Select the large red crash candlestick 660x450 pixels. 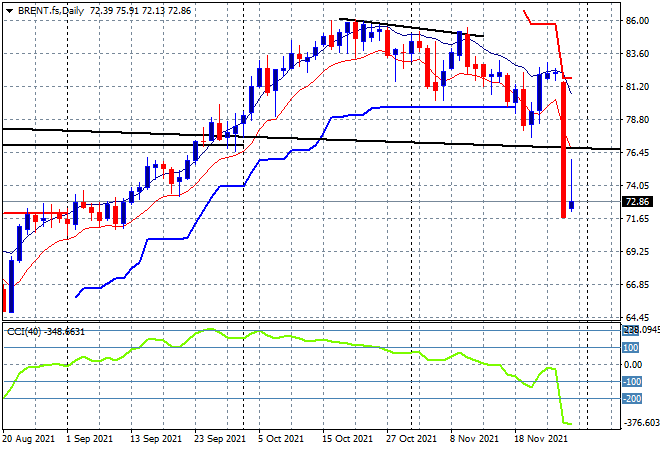[564, 150]
